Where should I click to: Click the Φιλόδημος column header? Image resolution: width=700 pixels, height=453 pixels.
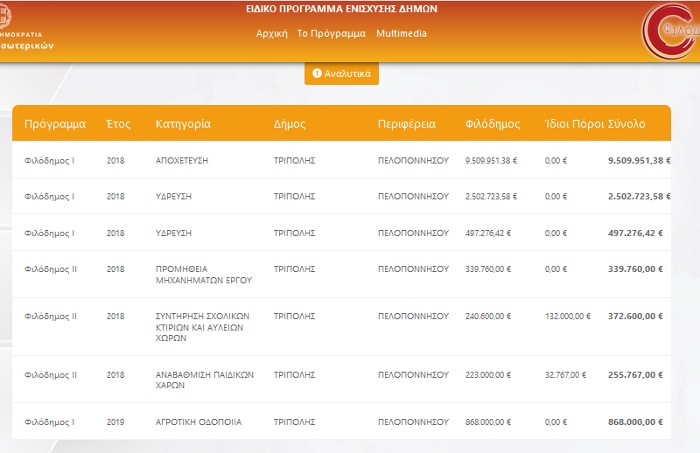(492, 124)
